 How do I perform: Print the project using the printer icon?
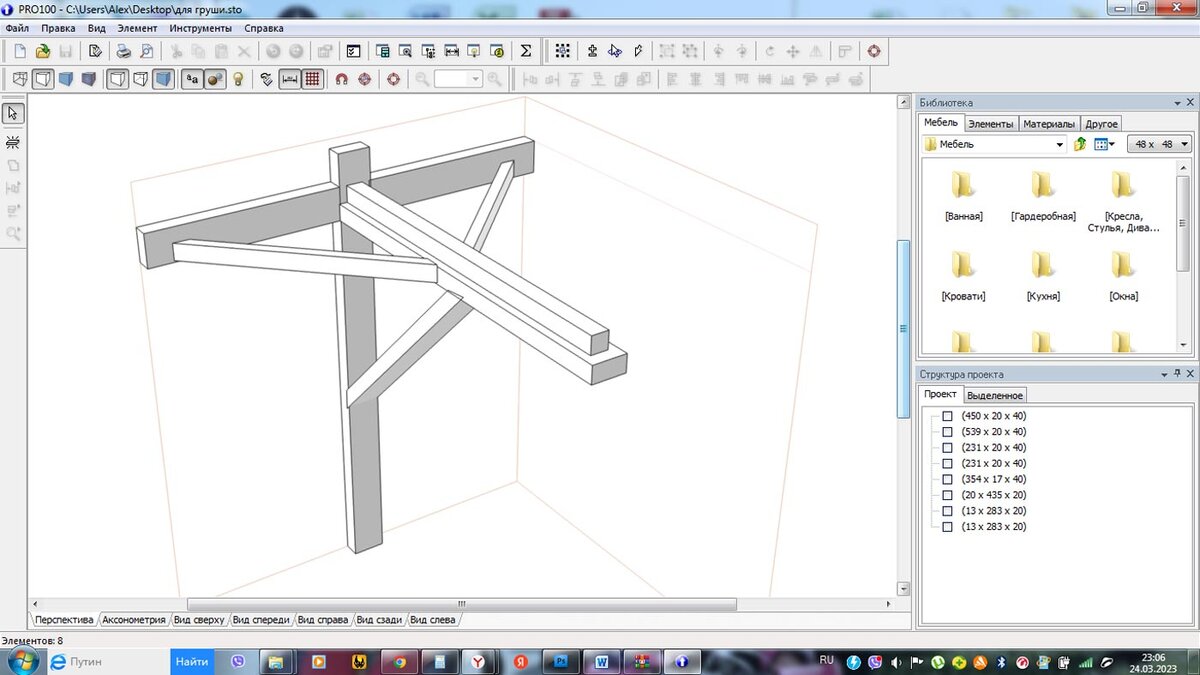pyautogui.click(x=123, y=51)
